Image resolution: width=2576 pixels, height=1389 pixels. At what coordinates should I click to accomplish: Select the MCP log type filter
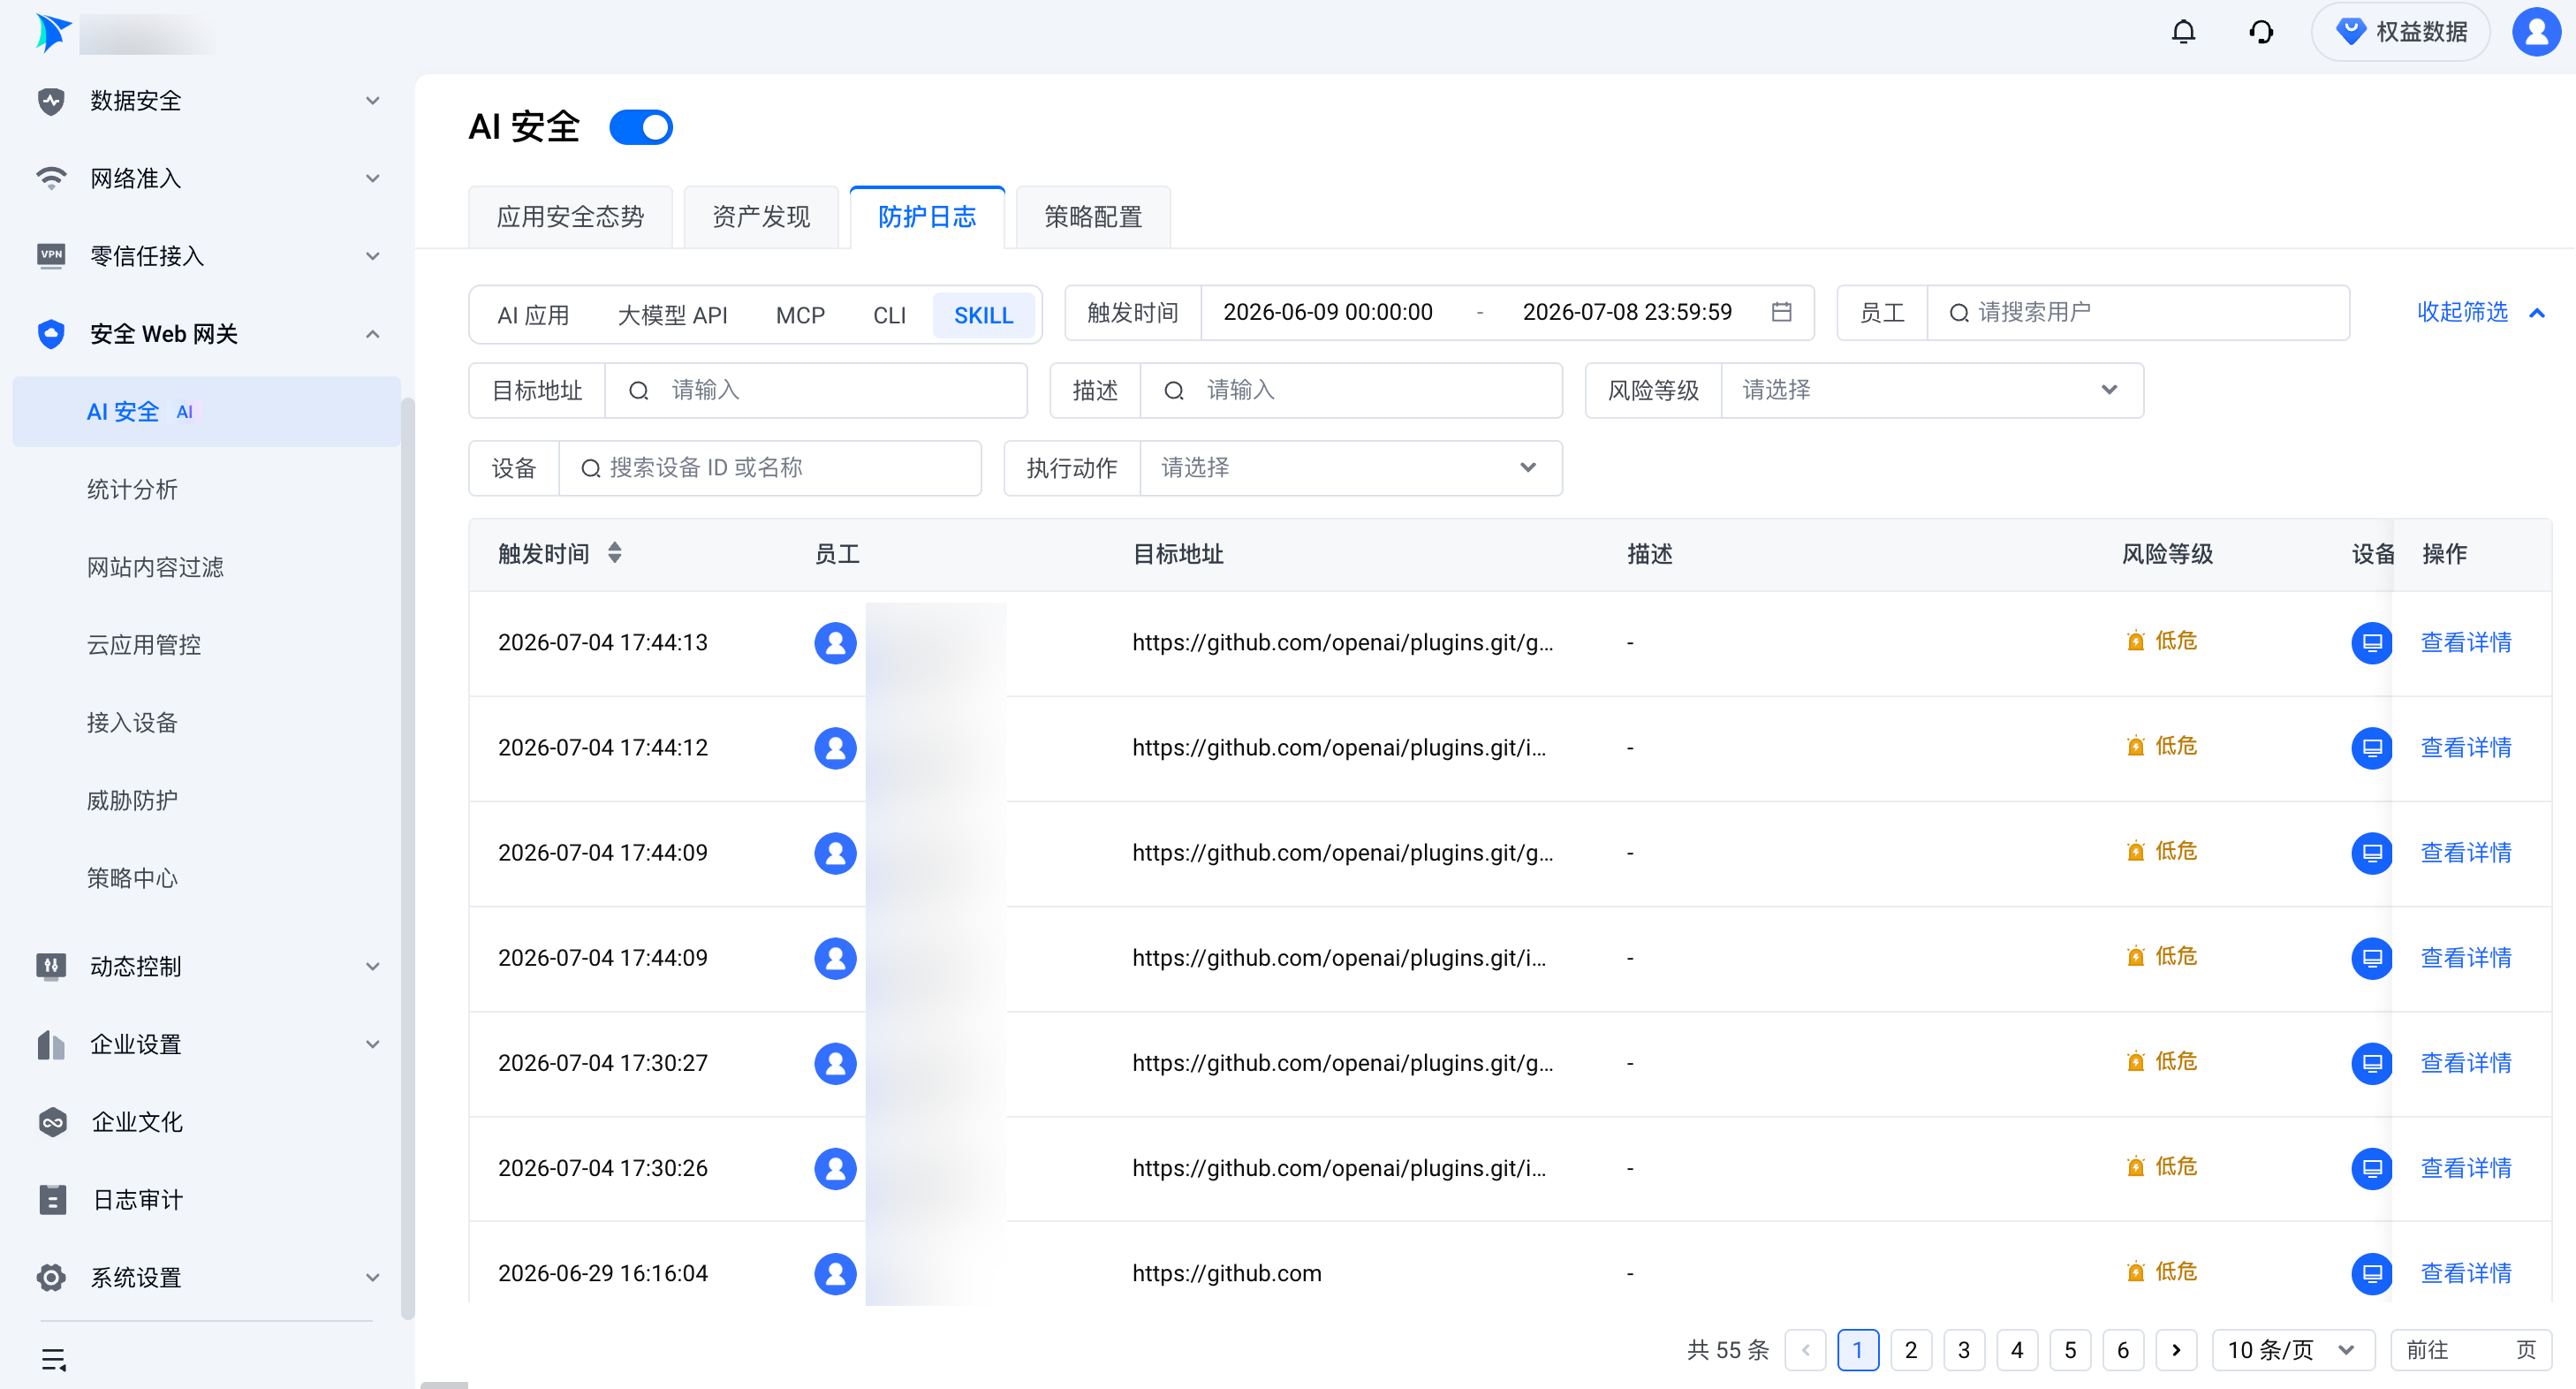tap(800, 315)
